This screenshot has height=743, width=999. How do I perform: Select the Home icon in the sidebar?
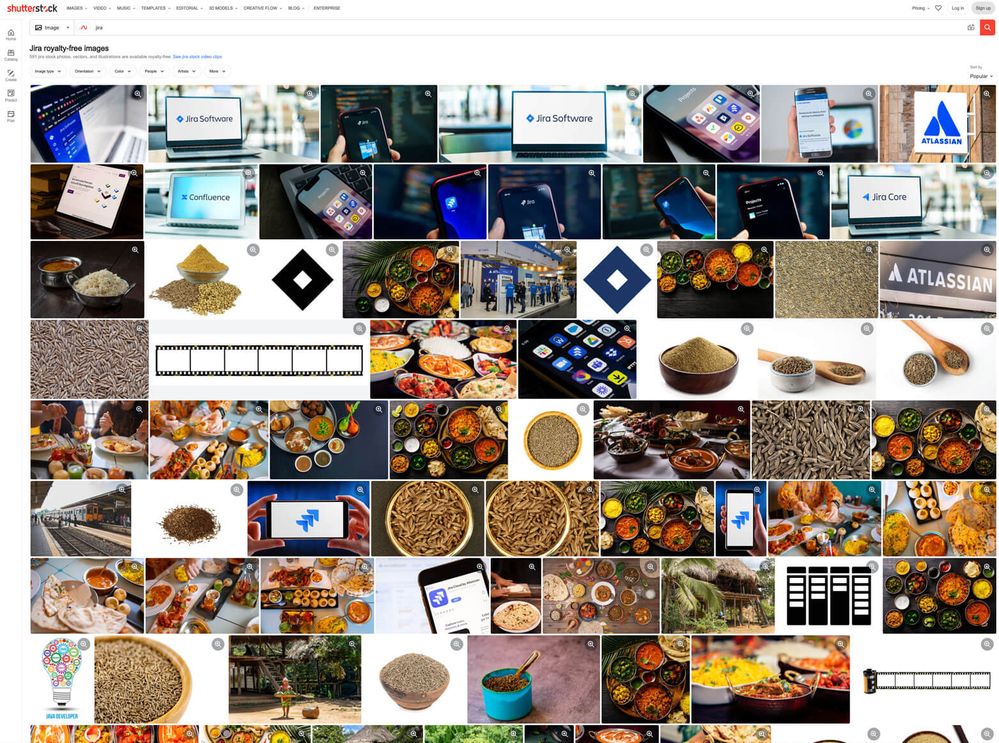click(9, 33)
